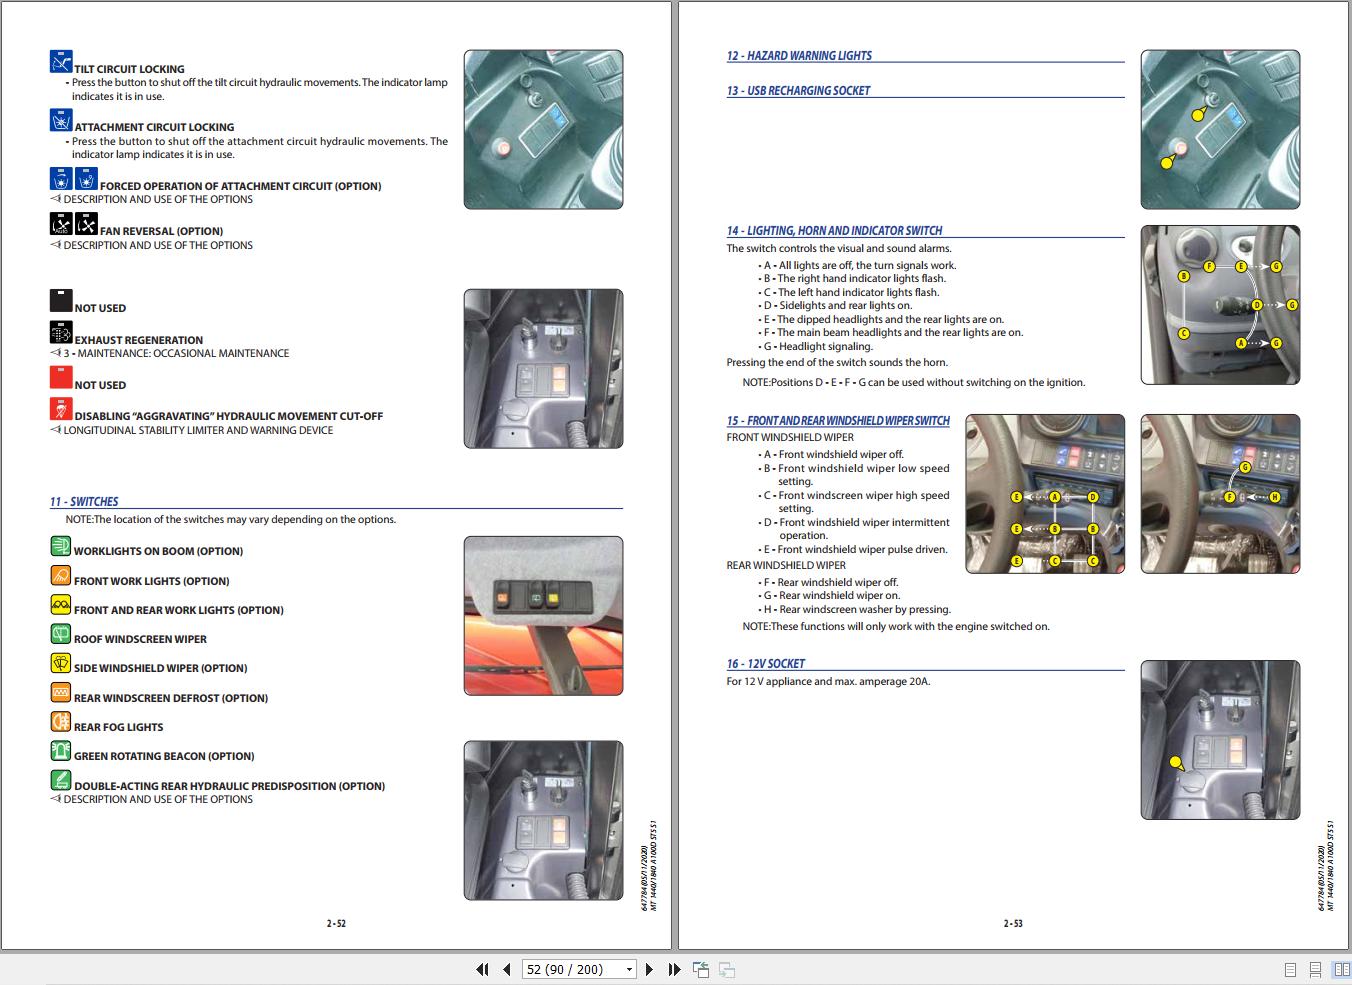Click the first Fan Reversal icon

pyautogui.click(x=61, y=224)
